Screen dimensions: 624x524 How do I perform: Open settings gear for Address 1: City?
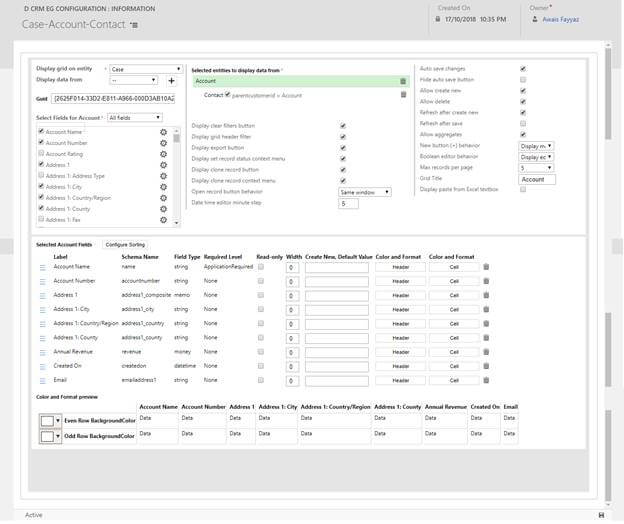pos(163,187)
